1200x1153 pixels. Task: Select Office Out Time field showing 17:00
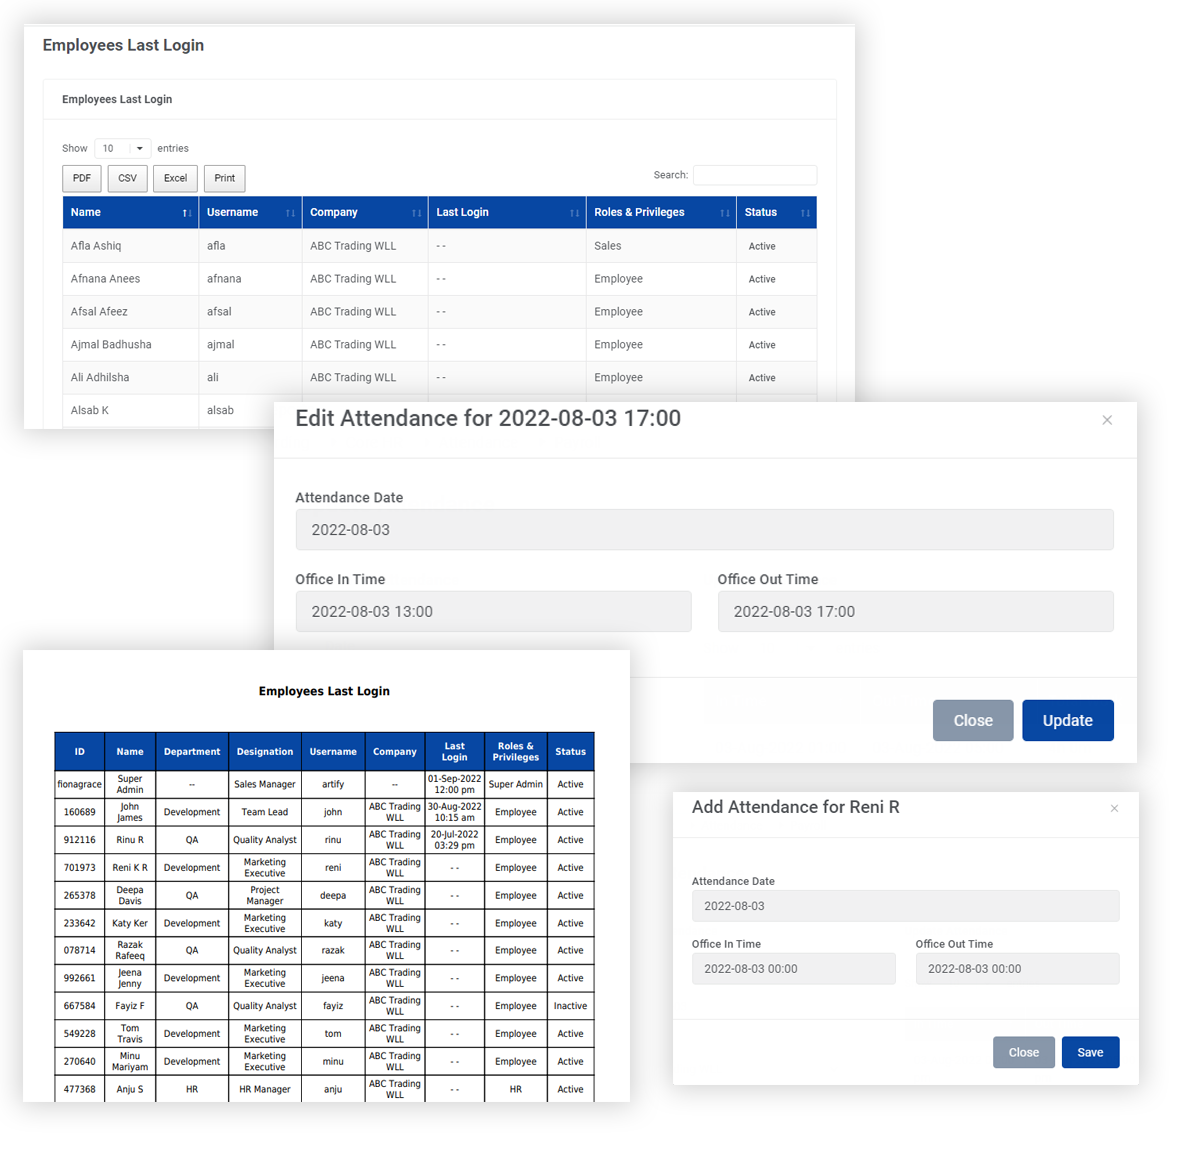pyautogui.click(x=915, y=611)
